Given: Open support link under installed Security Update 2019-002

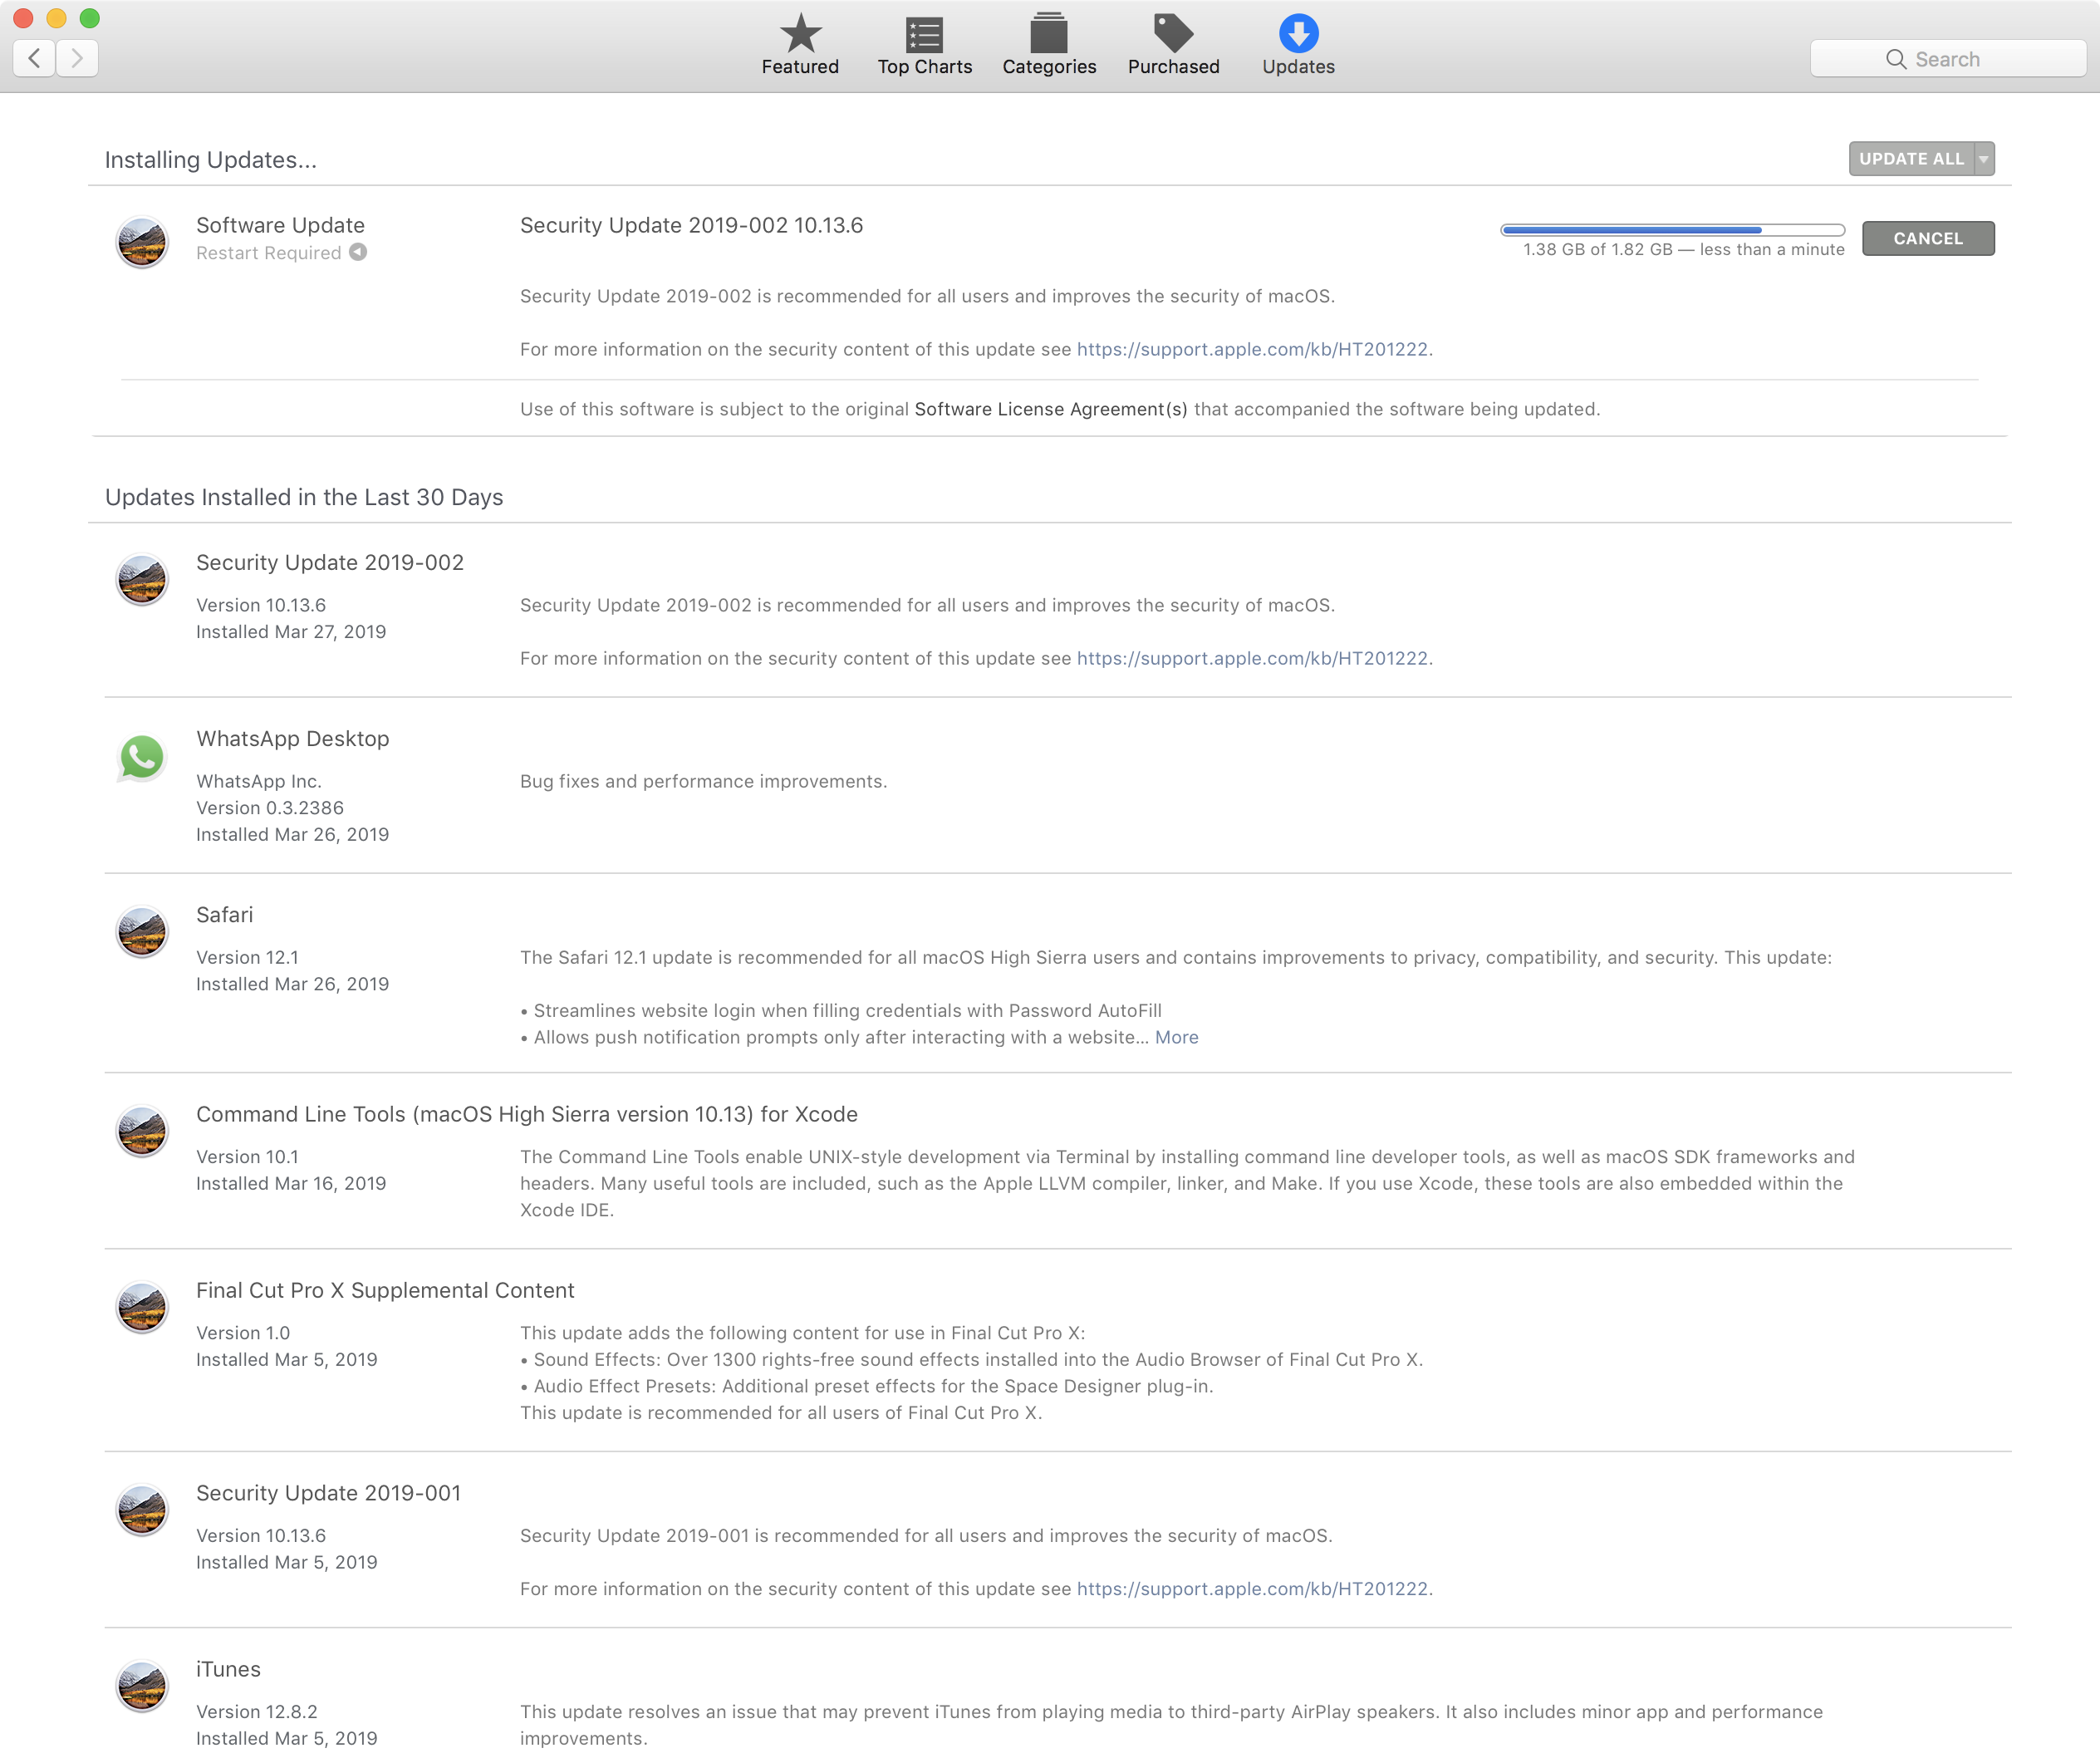Looking at the screenshot, I should coord(1252,658).
